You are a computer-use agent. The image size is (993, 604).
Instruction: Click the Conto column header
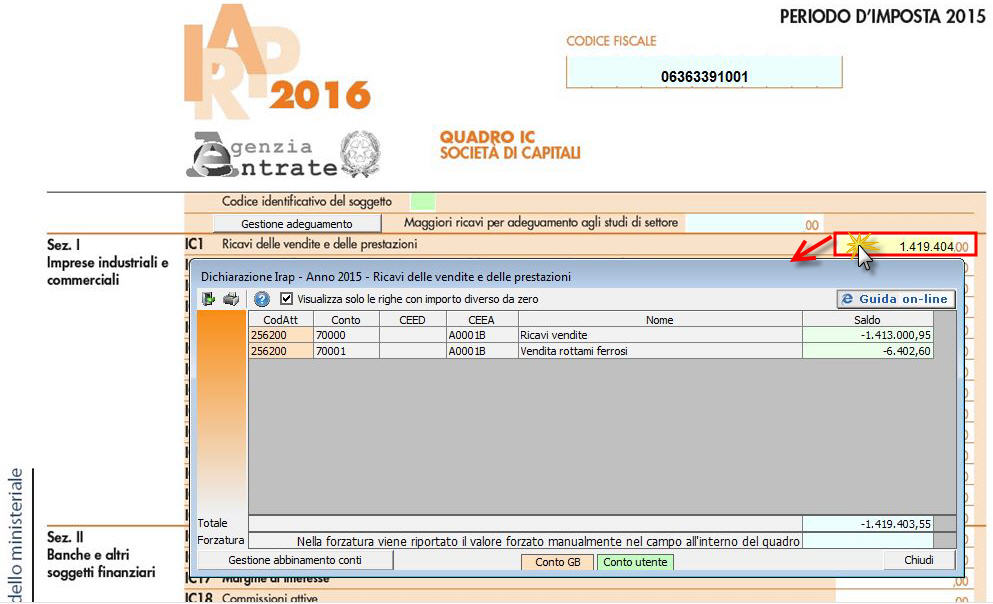point(346,320)
